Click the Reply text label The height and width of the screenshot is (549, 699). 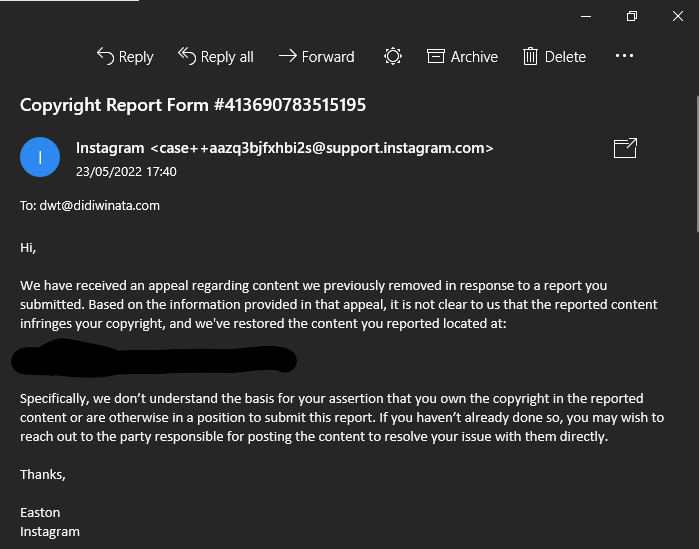(x=136, y=57)
